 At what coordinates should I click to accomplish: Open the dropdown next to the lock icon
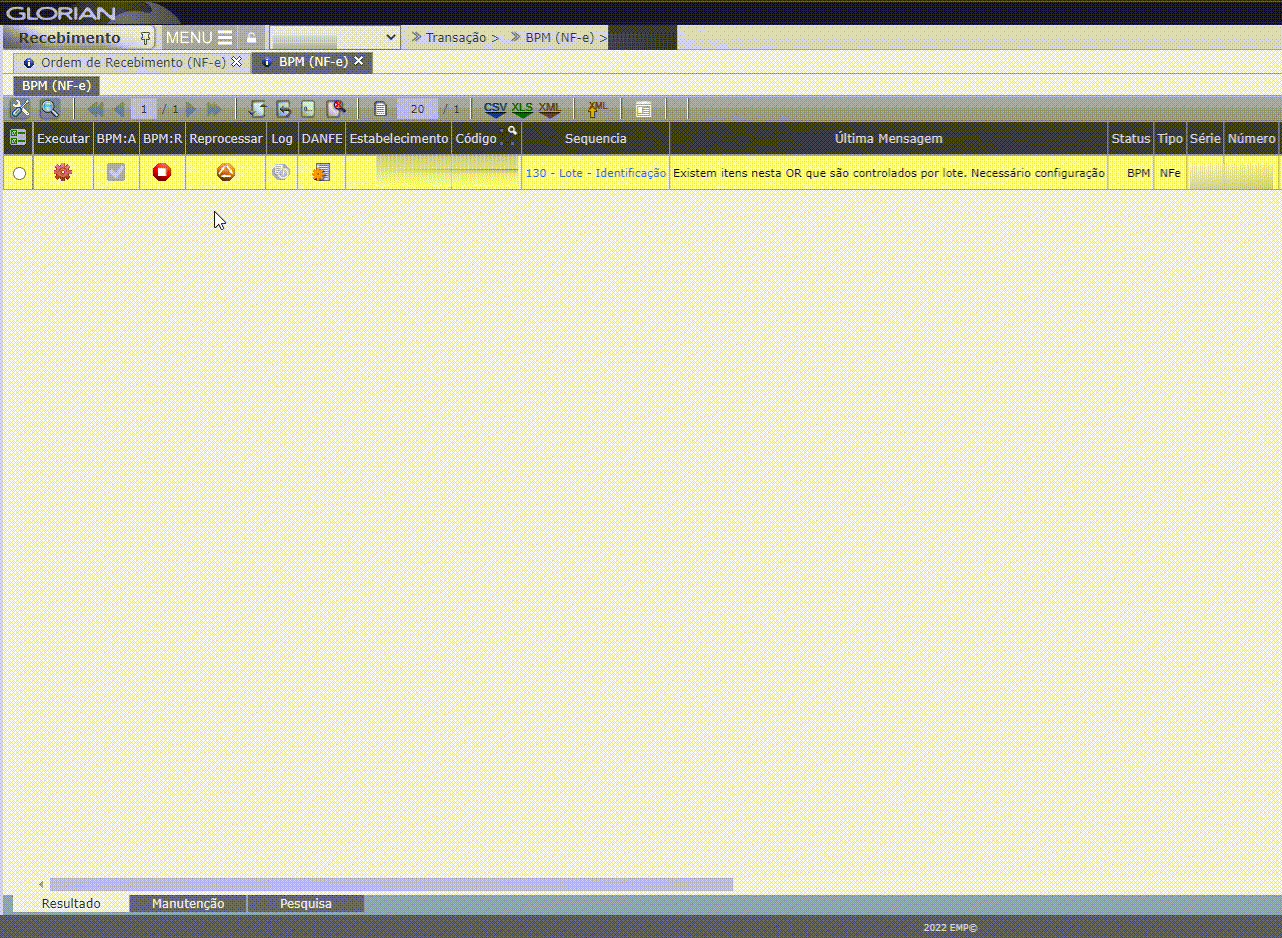335,37
